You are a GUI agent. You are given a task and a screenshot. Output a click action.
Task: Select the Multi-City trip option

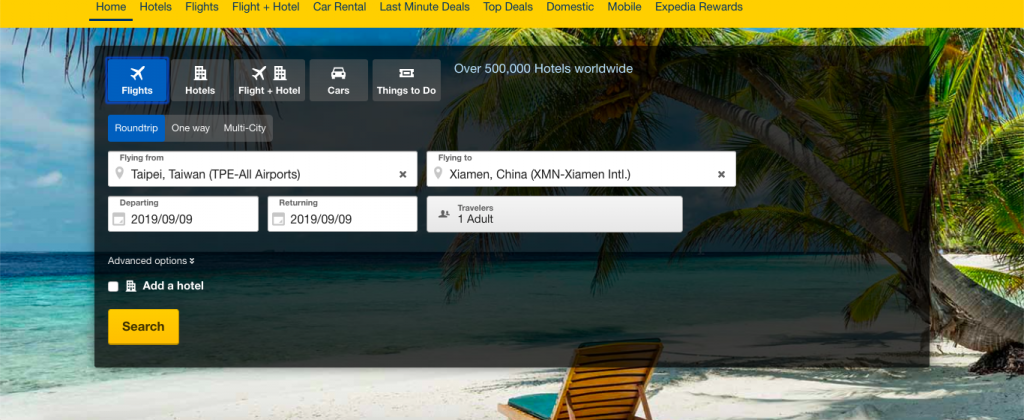[x=245, y=128]
